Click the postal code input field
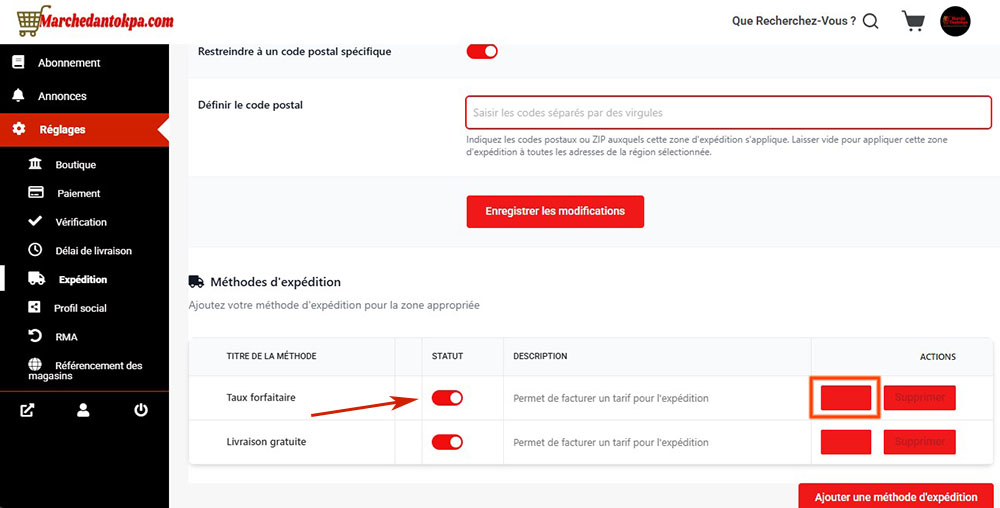Image resolution: width=1000 pixels, height=508 pixels. point(727,113)
